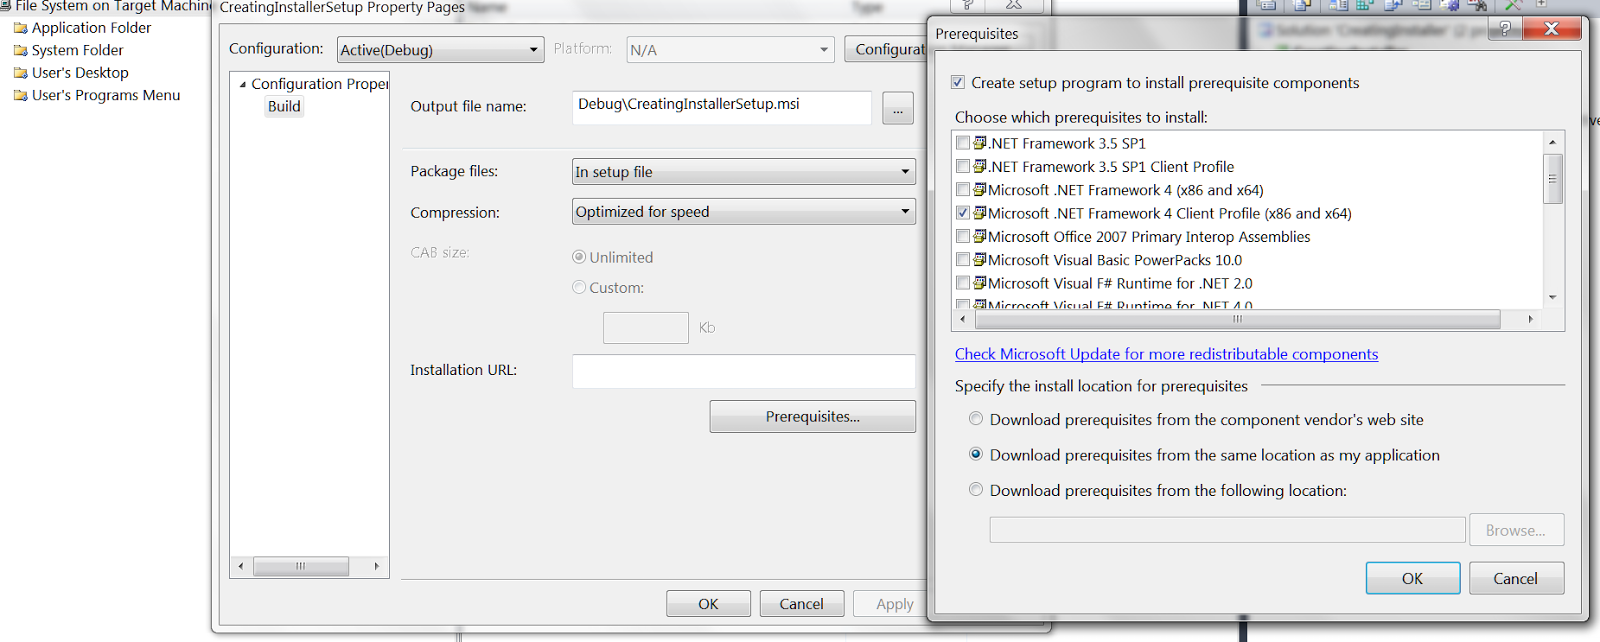The height and width of the screenshot is (642, 1600).
Task: Open the Package files dropdown
Action: pos(743,172)
